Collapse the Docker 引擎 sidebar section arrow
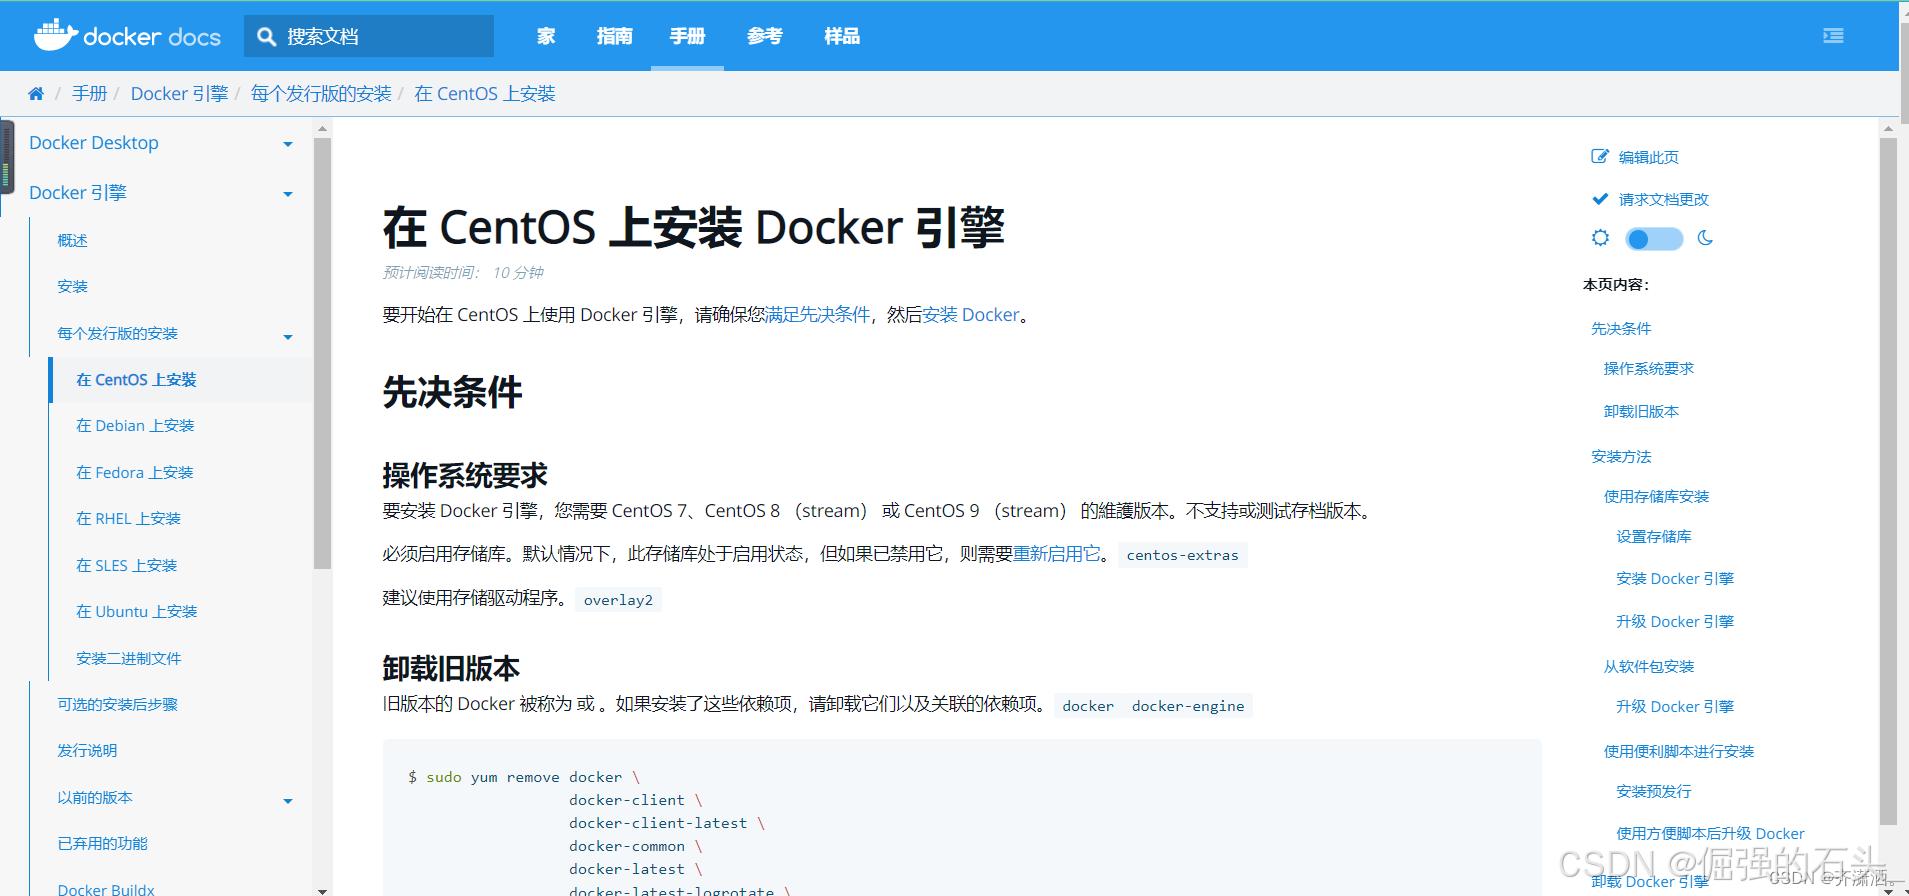Viewport: 1909px width, 896px height. pos(288,194)
